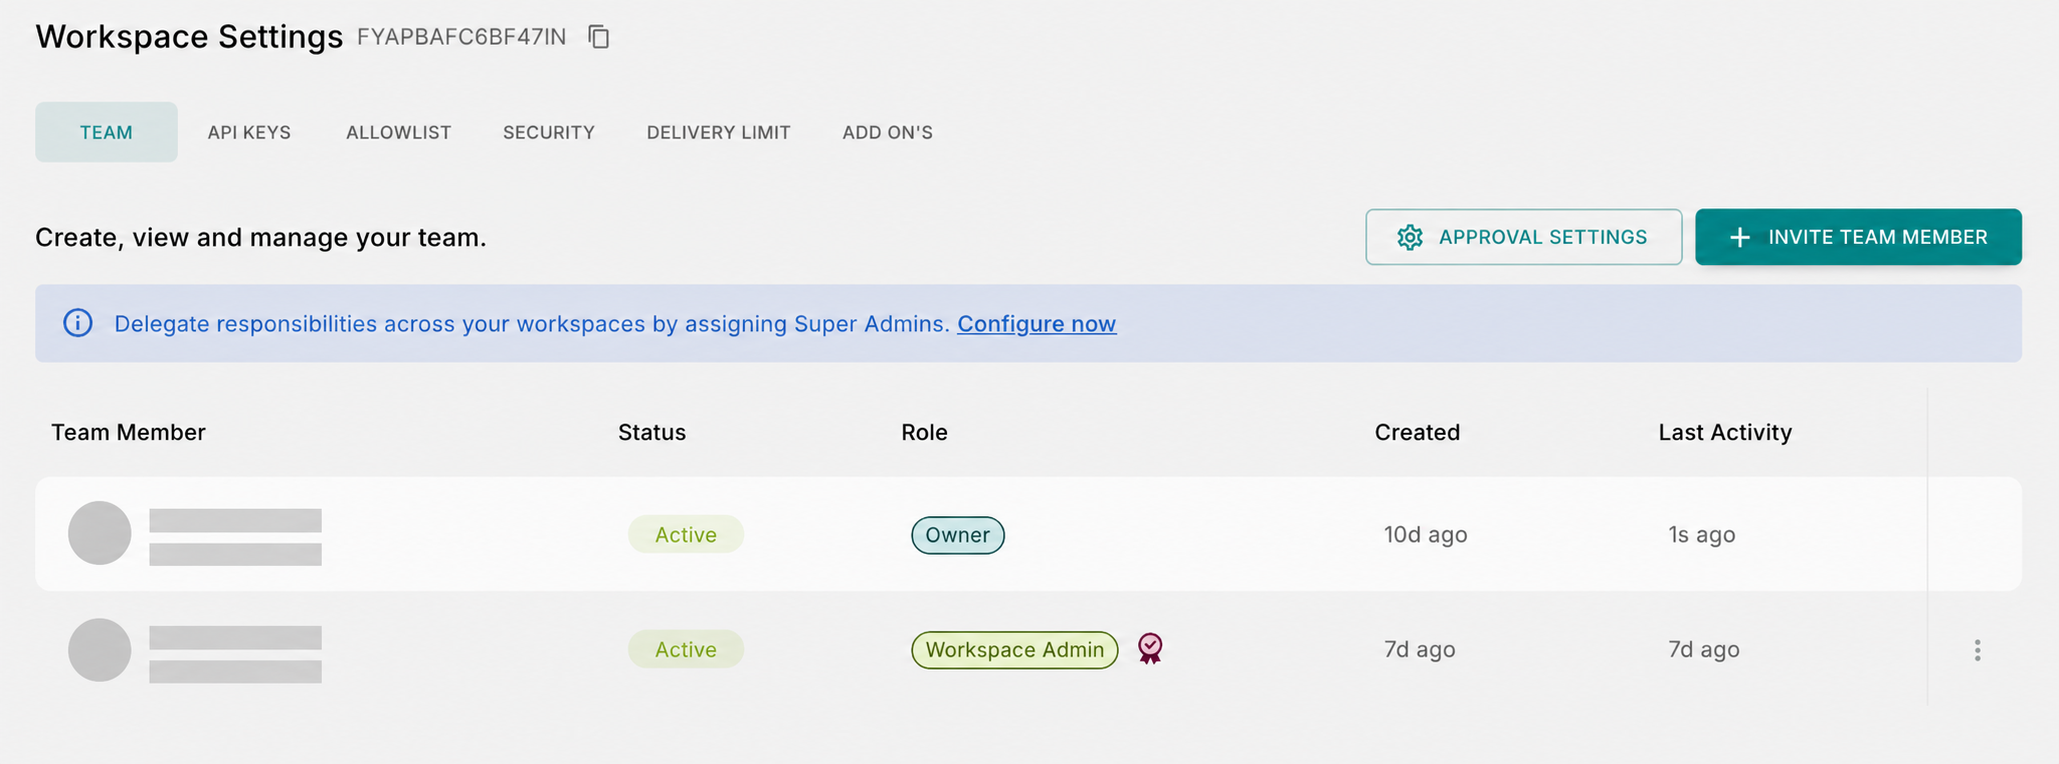The image size is (2059, 764).
Task: Open Approval Settings
Action: pyautogui.click(x=1524, y=237)
